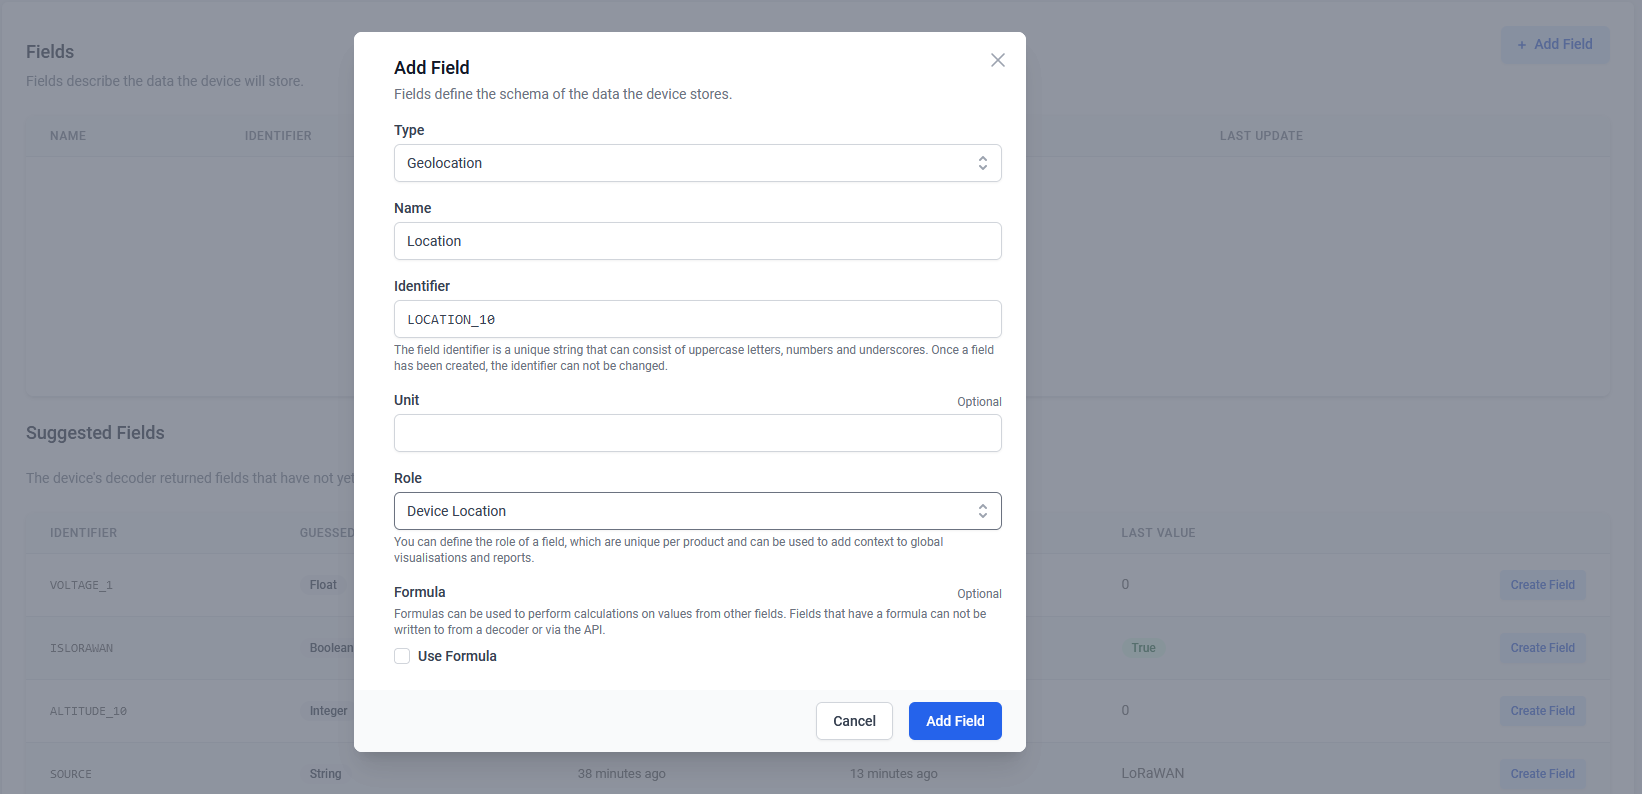
Task: Create field for ALTITUDE_10 row
Action: (x=1542, y=711)
